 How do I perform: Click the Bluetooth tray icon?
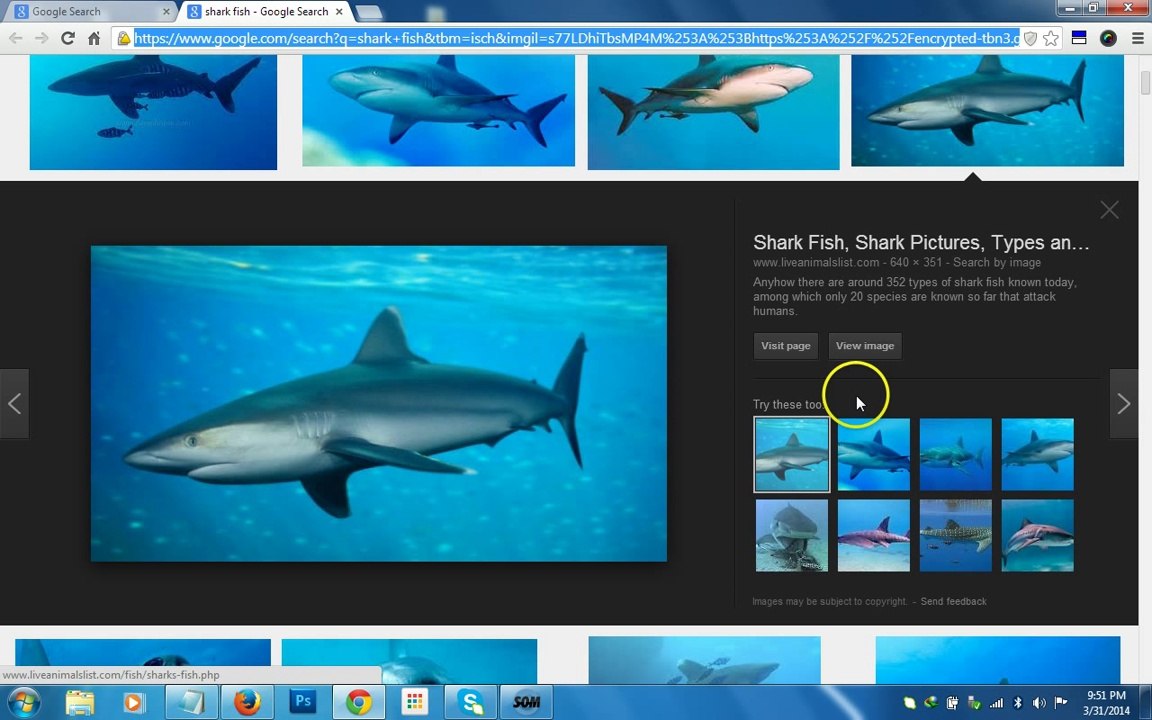point(1017,703)
